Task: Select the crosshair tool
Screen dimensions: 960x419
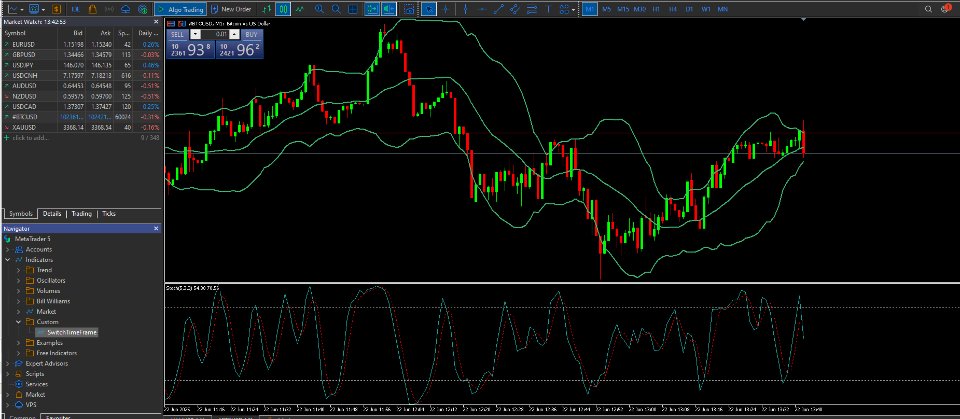Action: [446, 9]
